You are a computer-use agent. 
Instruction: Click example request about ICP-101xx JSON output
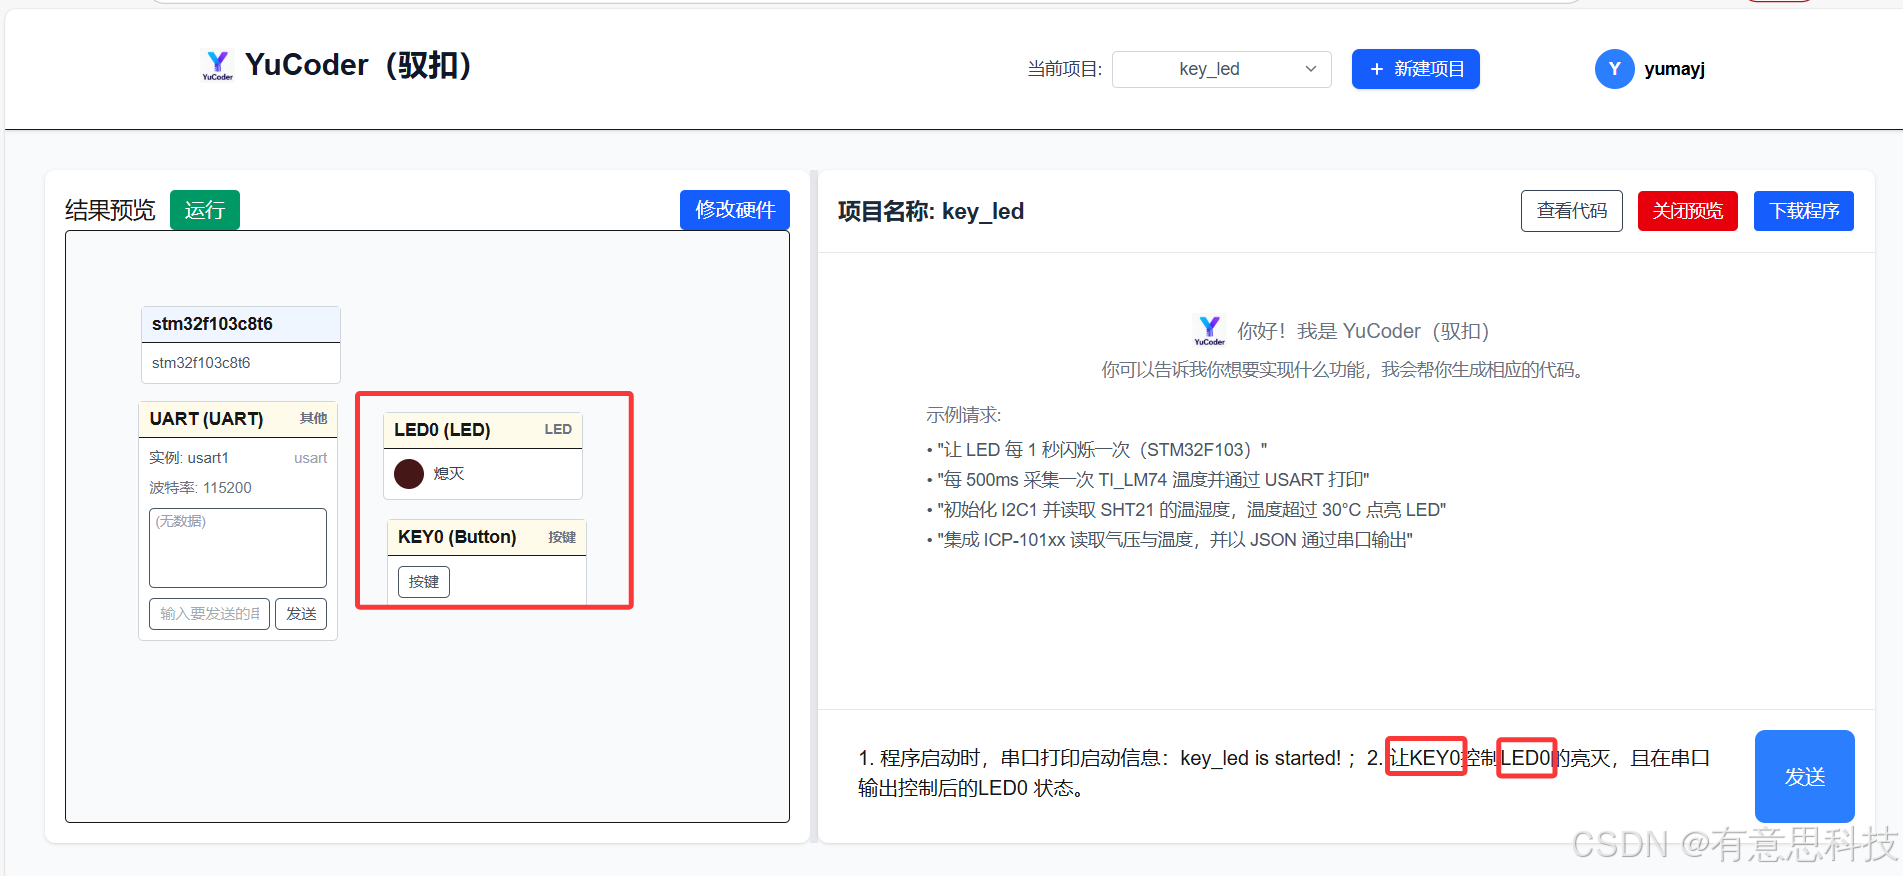[1170, 540]
